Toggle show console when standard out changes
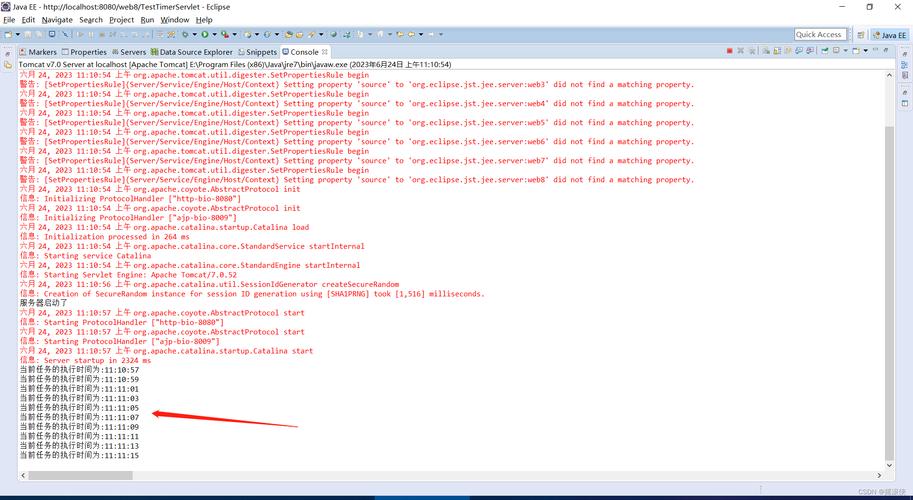913x500 pixels. [799, 51]
